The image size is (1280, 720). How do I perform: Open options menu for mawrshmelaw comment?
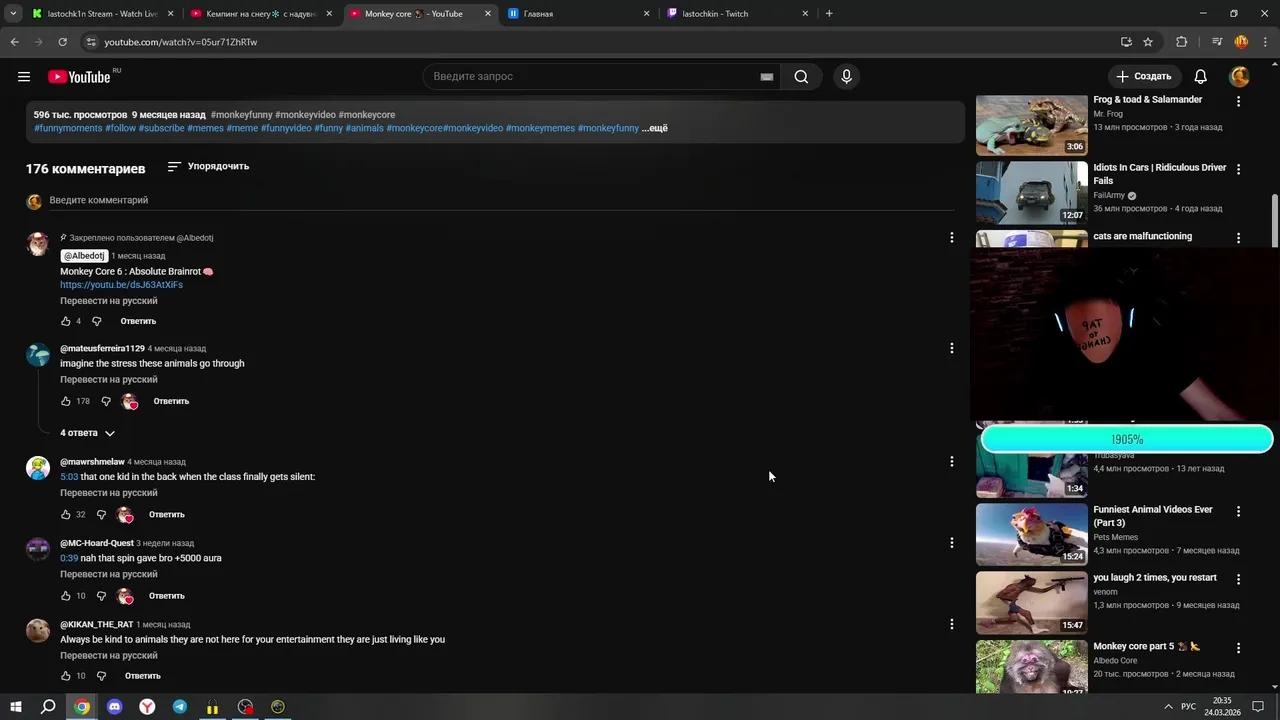click(951, 461)
